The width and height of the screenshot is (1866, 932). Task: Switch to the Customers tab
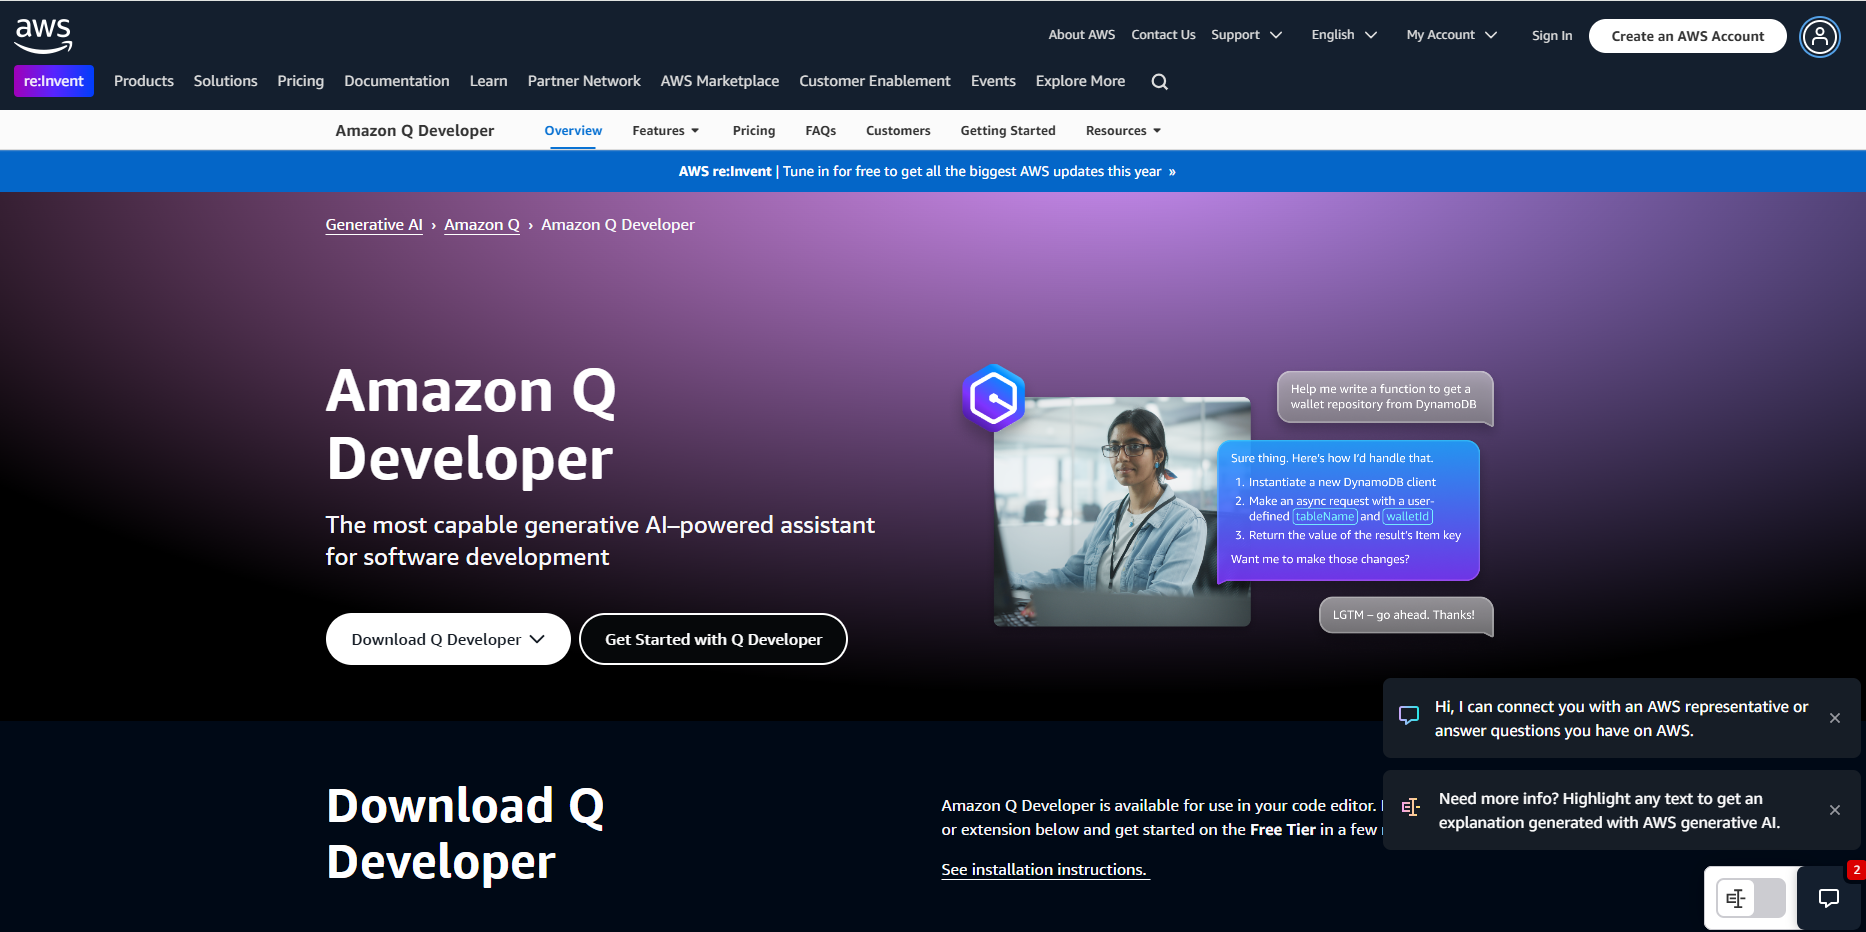pyautogui.click(x=898, y=131)
